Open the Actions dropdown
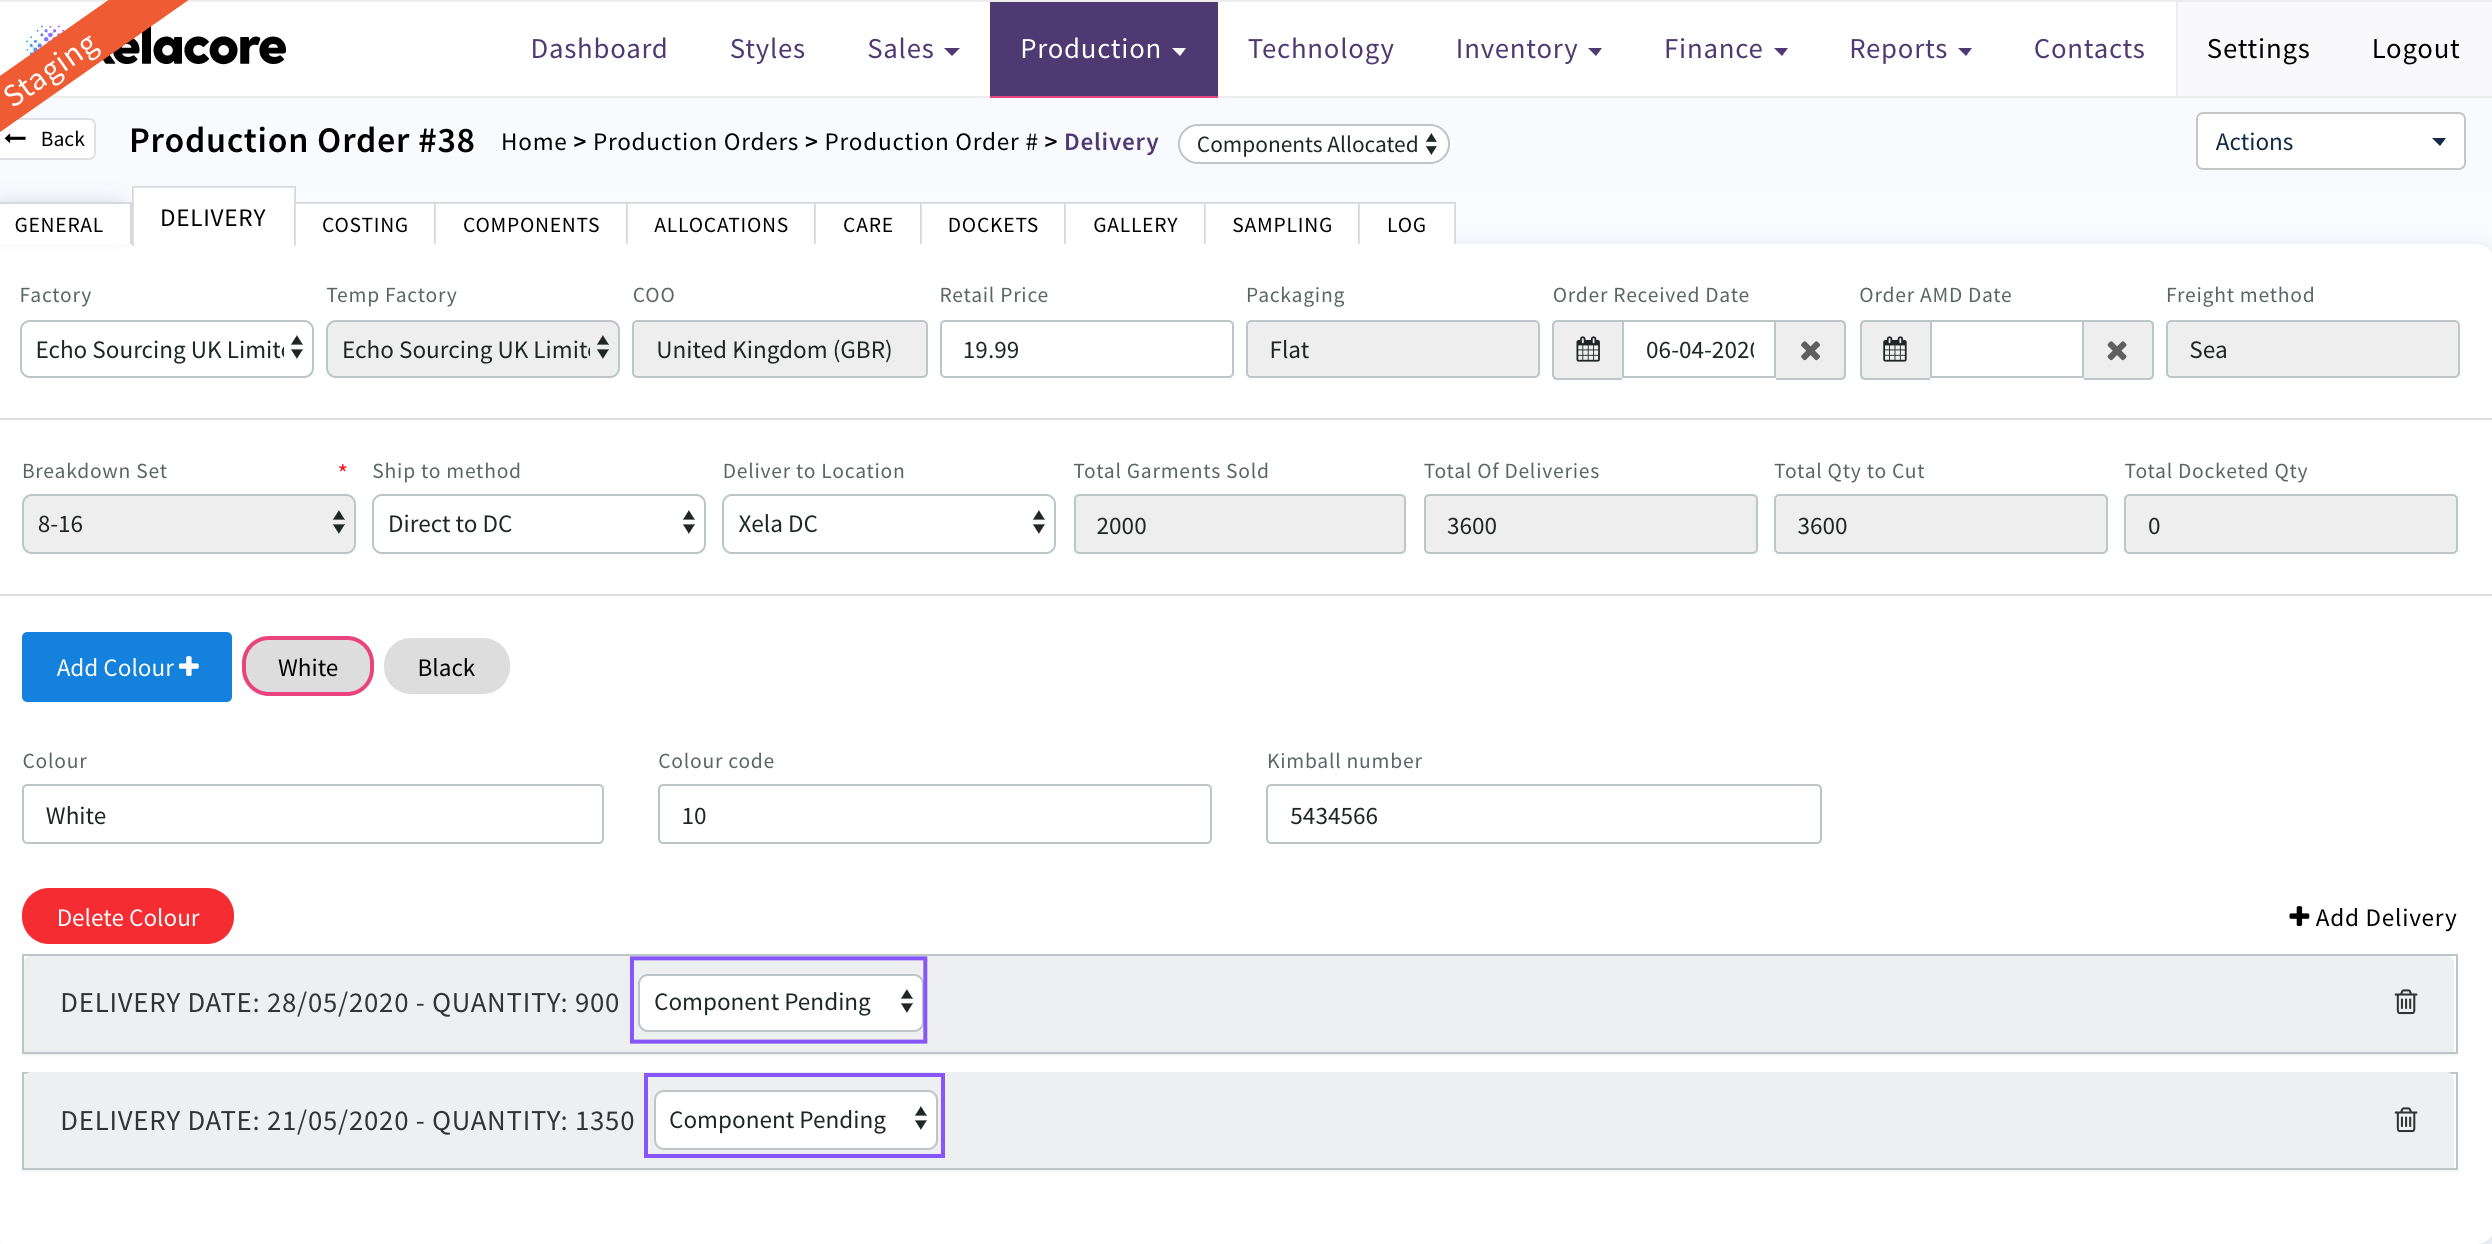Viewport: 2492px width, 1244px height. coord(2329,142)
